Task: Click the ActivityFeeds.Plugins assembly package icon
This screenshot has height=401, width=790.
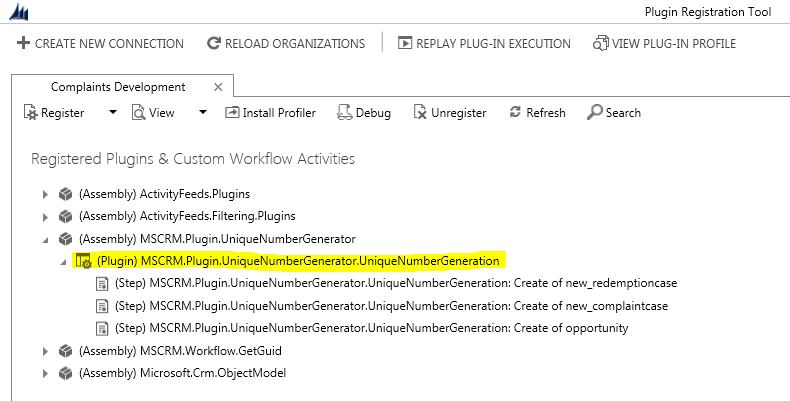Action: (x=65, y=194)
